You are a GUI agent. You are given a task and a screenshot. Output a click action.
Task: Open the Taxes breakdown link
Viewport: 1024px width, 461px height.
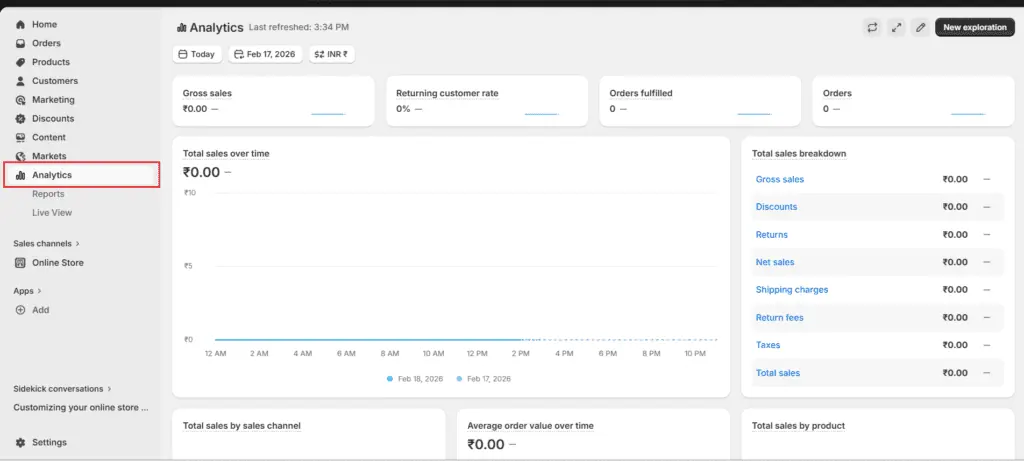pyautogui.click(x=768, y=345)
